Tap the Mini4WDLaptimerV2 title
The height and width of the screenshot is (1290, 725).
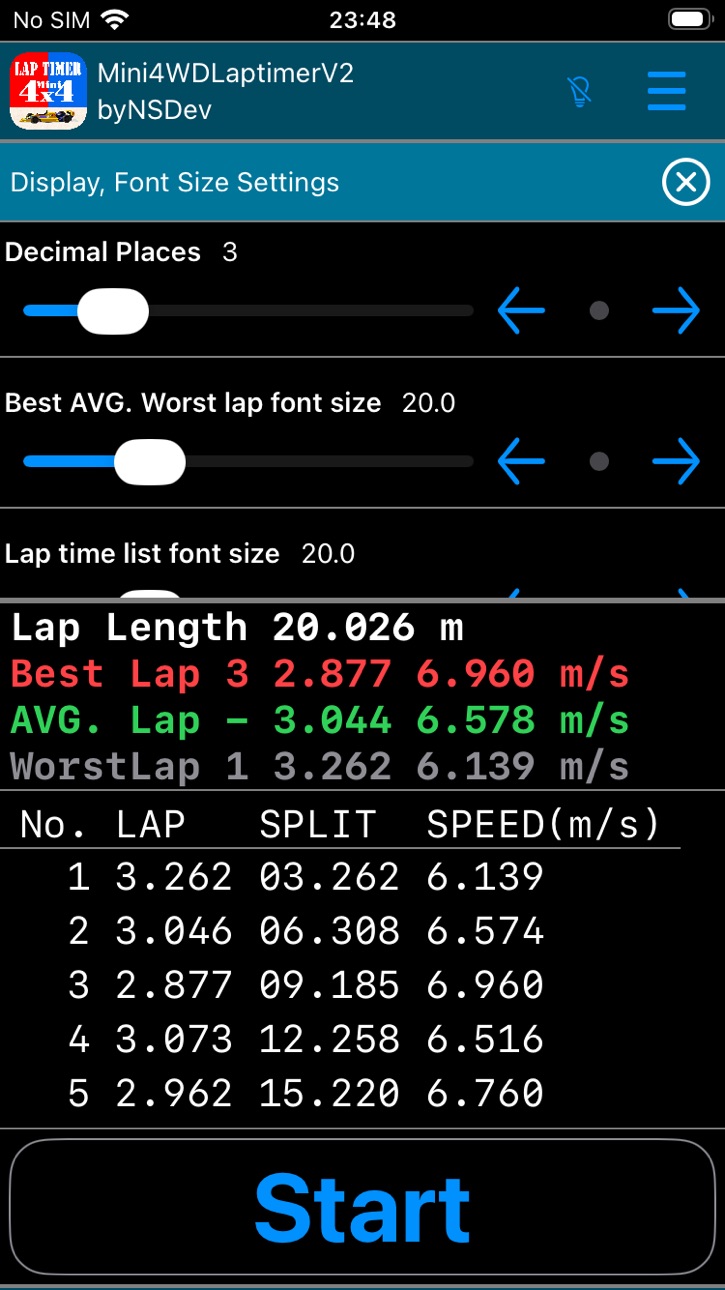coord(226,73)
